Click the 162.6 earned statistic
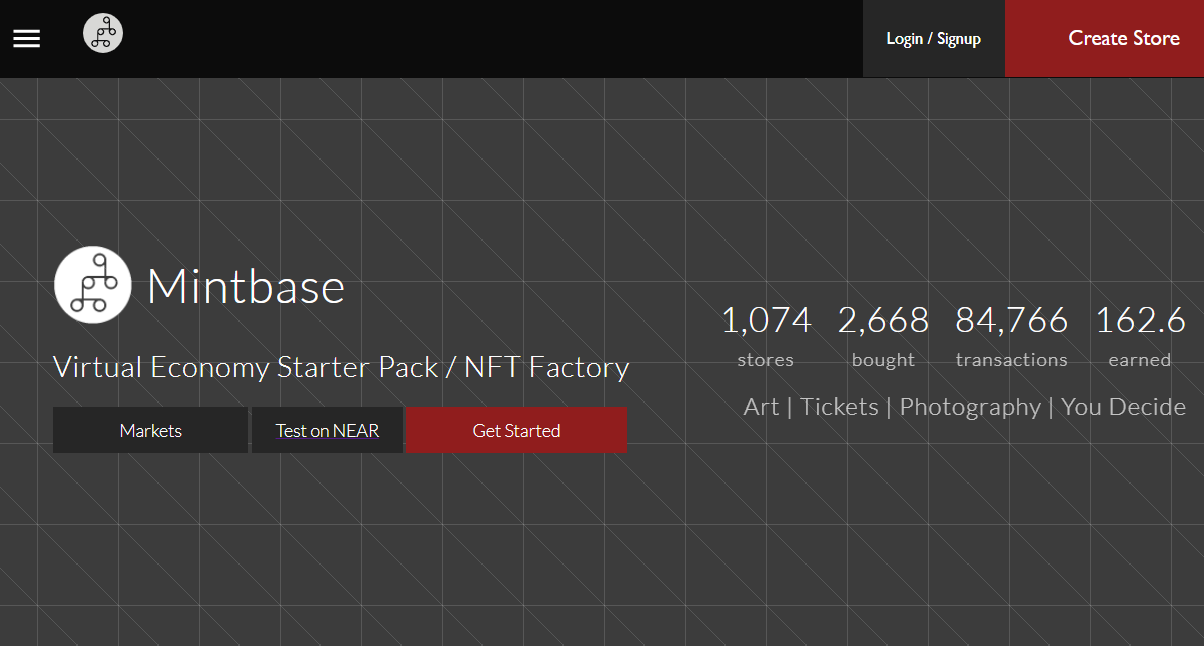Screen dimensions: 1204x646 pyautogui.click(x=1140, y=336)
